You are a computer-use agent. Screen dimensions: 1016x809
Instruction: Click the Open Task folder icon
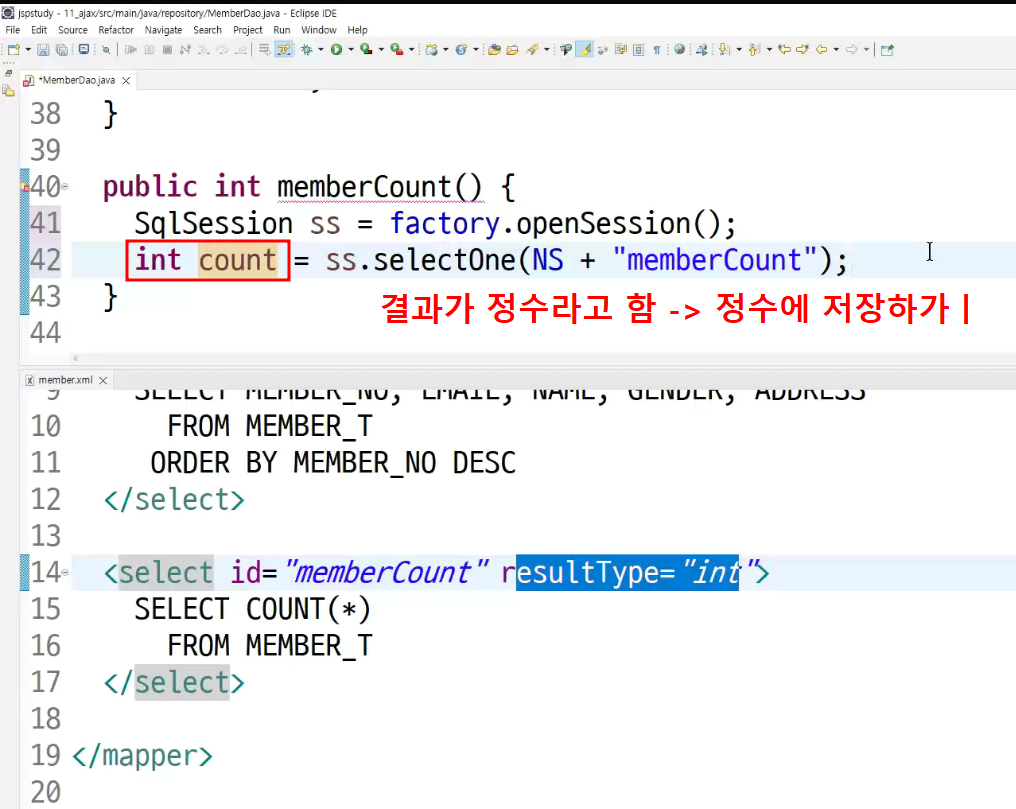tap(513, 49)
